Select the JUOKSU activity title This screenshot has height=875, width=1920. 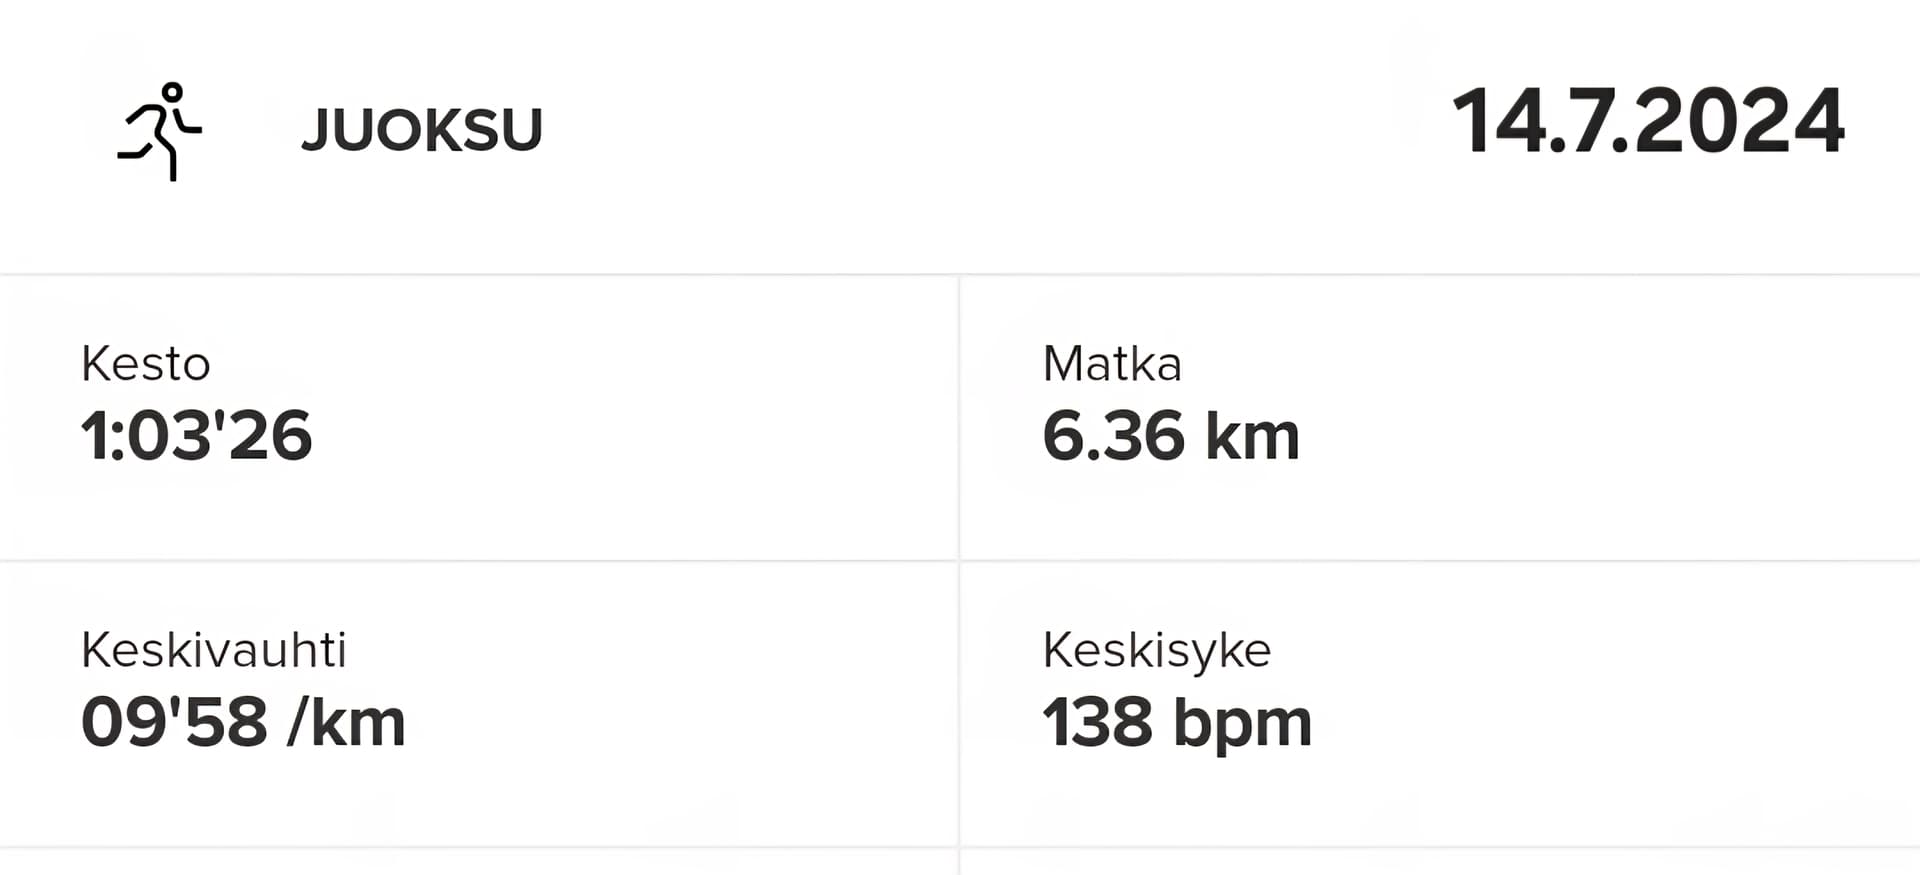[x=421, y=130]
